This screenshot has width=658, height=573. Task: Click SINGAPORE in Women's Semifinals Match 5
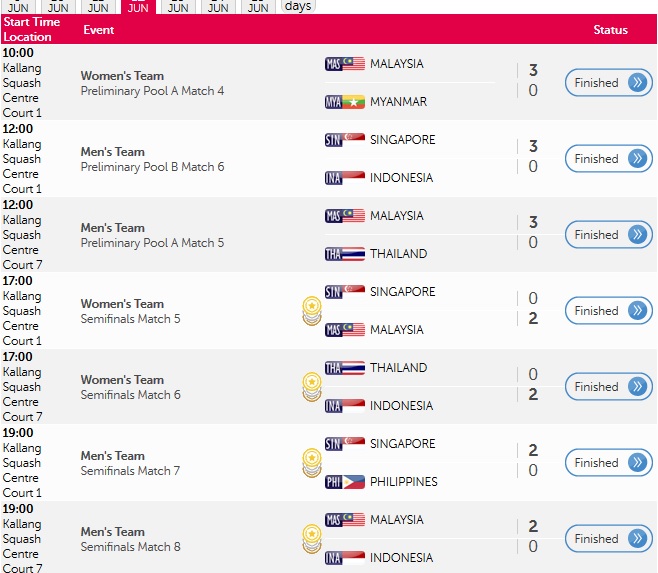pyautogui.click(x=402, y=292)
